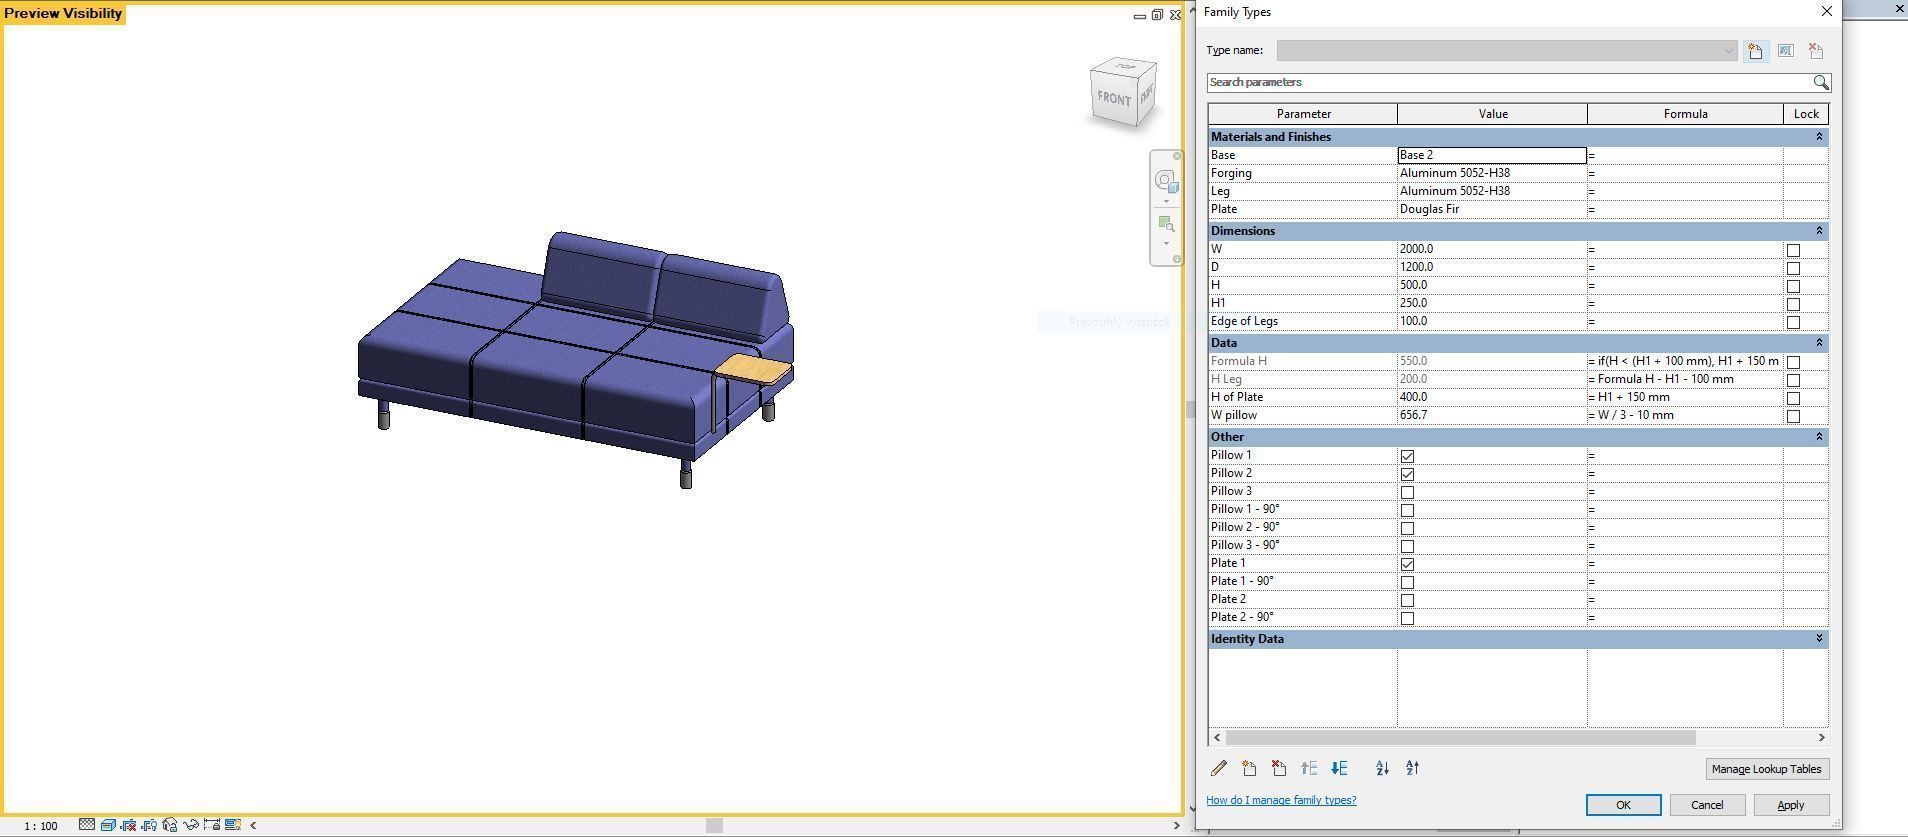Screen dimensions: 1908x837
Task: Collapse the Materials and Finishes group
Action: [1819, 136]
